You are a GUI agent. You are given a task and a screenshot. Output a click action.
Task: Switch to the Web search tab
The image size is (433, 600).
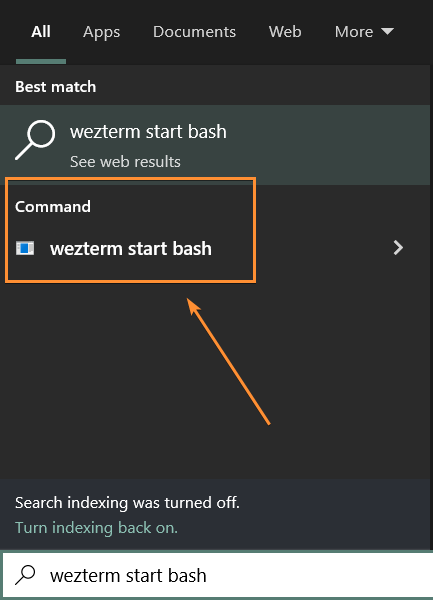click(285, 32)
